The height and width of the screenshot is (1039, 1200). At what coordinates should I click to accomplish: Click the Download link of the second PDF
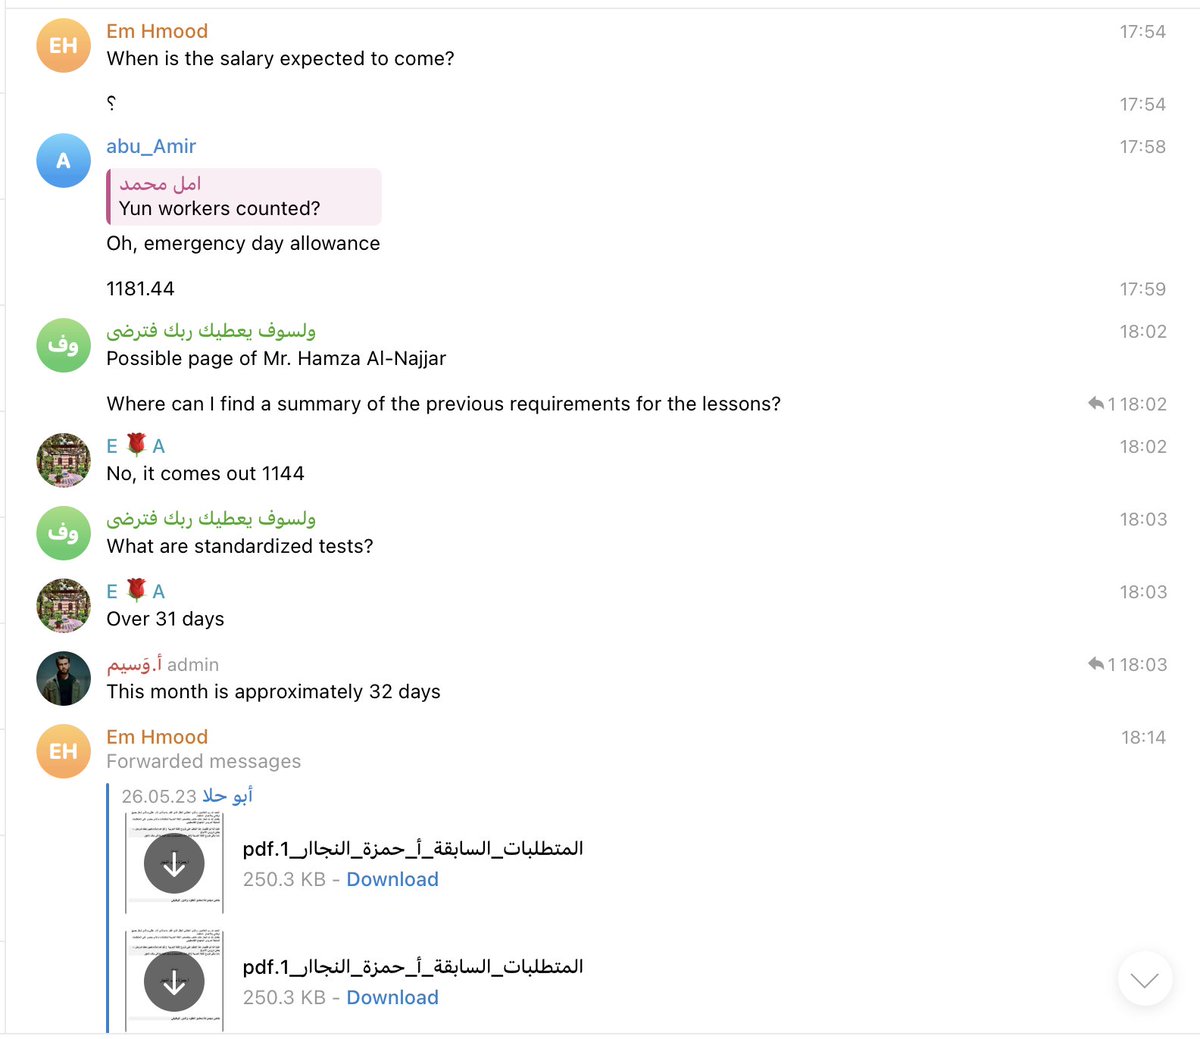click(x=392, y=997)
